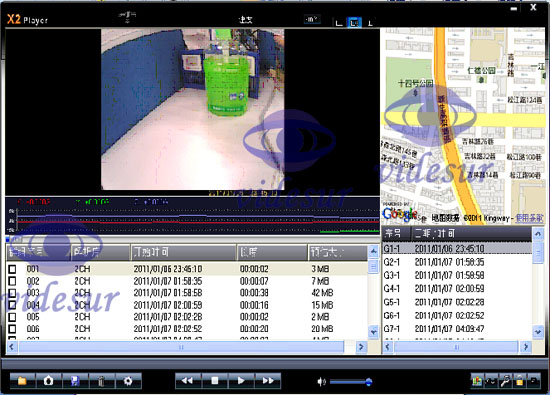
Task: Tick the checkbox for file 001
Action: click(12, 269)
